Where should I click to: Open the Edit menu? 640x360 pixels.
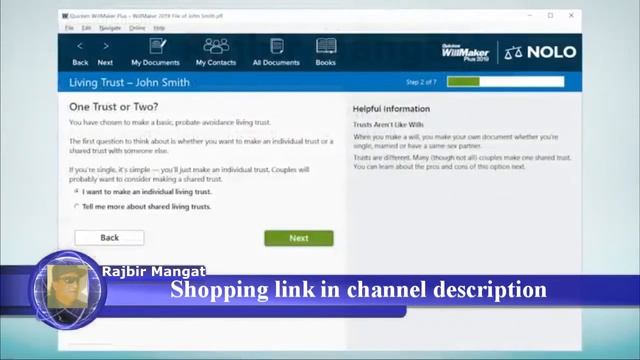click(x=86, y=28)
